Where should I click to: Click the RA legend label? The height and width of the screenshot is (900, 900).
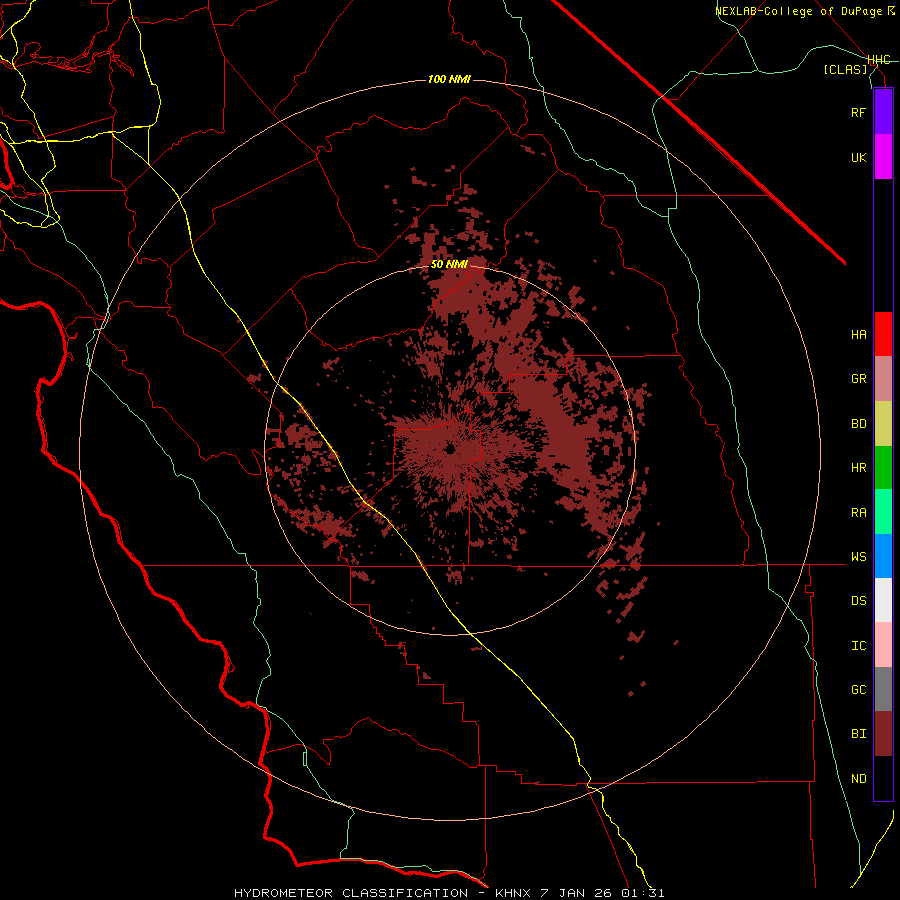858,513
